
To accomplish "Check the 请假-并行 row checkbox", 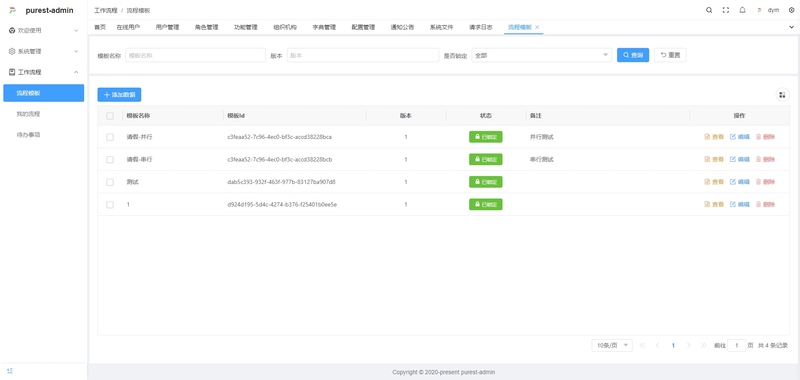I will click(x=110, y=137).
